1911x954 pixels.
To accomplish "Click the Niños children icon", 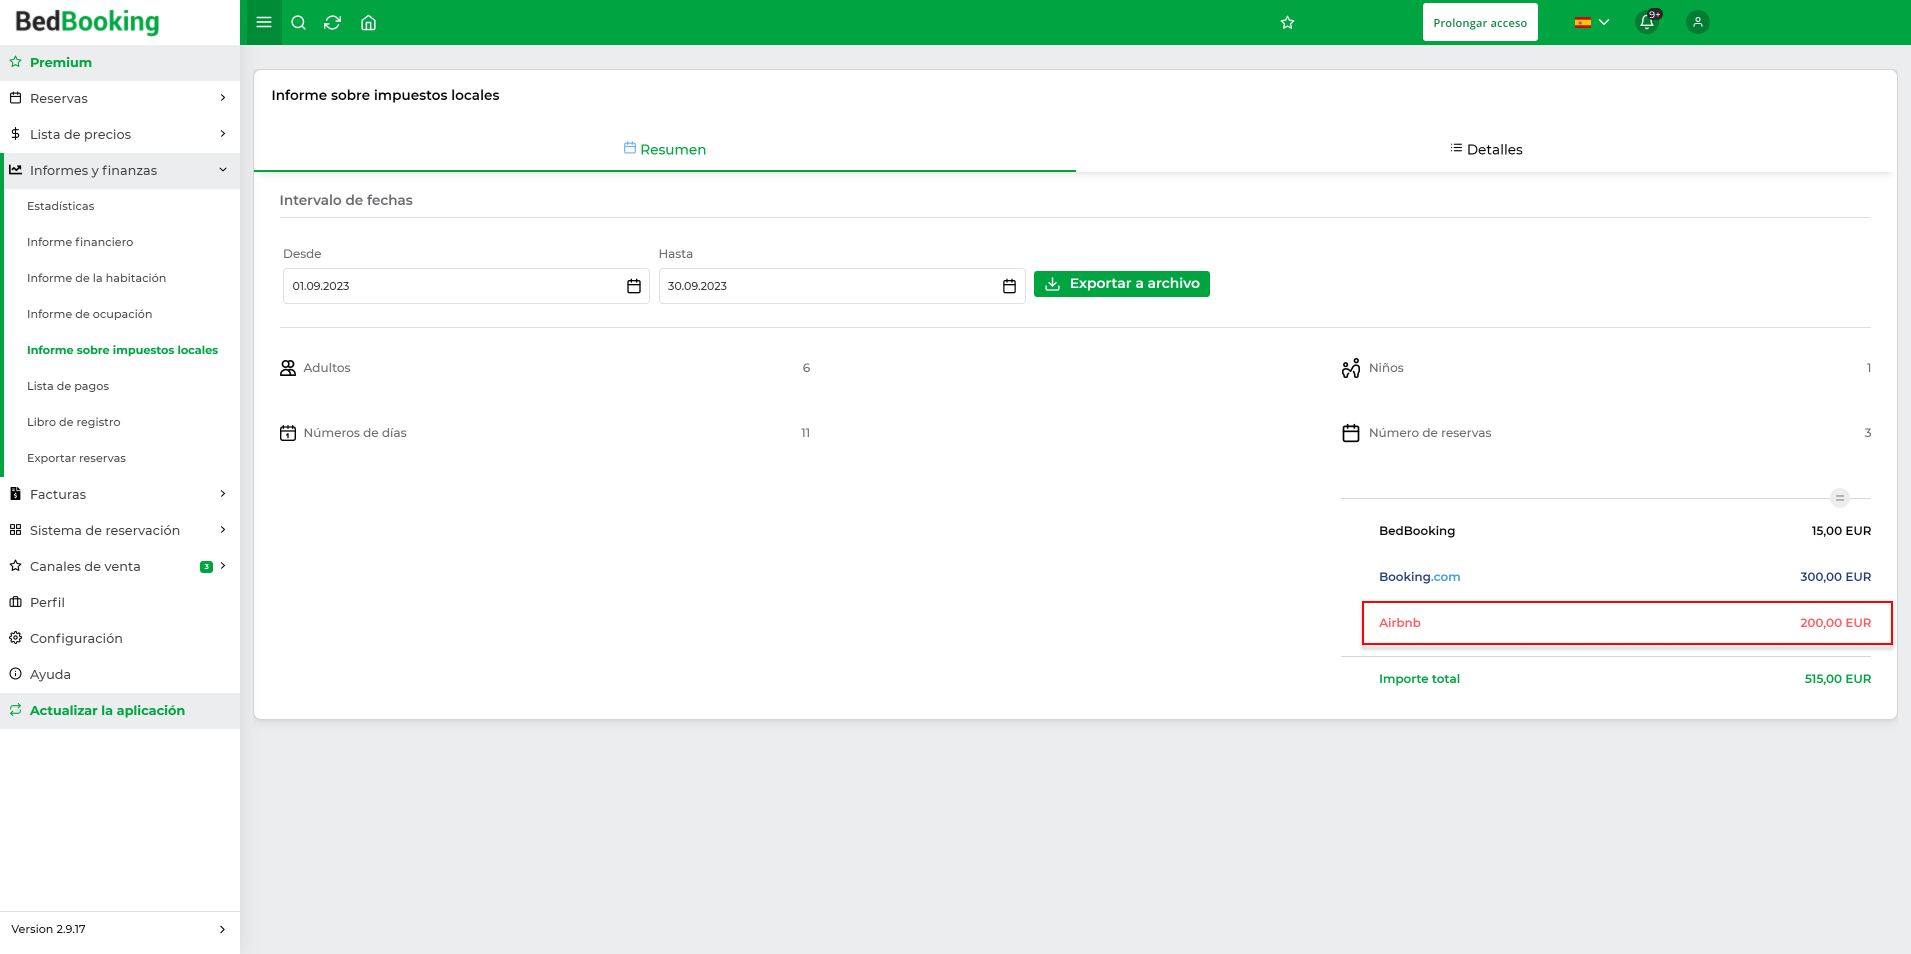I will pyautogui.click(x=1351, y=368).
